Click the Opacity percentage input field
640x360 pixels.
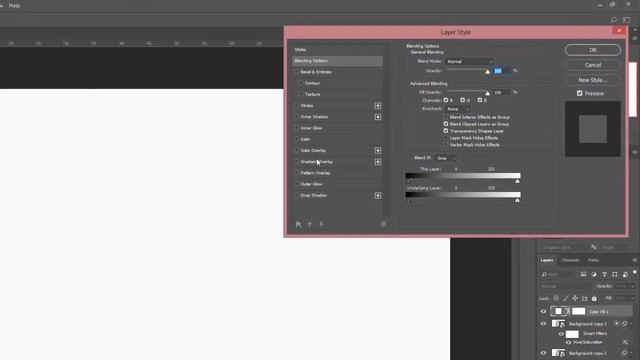pos(502,71)
